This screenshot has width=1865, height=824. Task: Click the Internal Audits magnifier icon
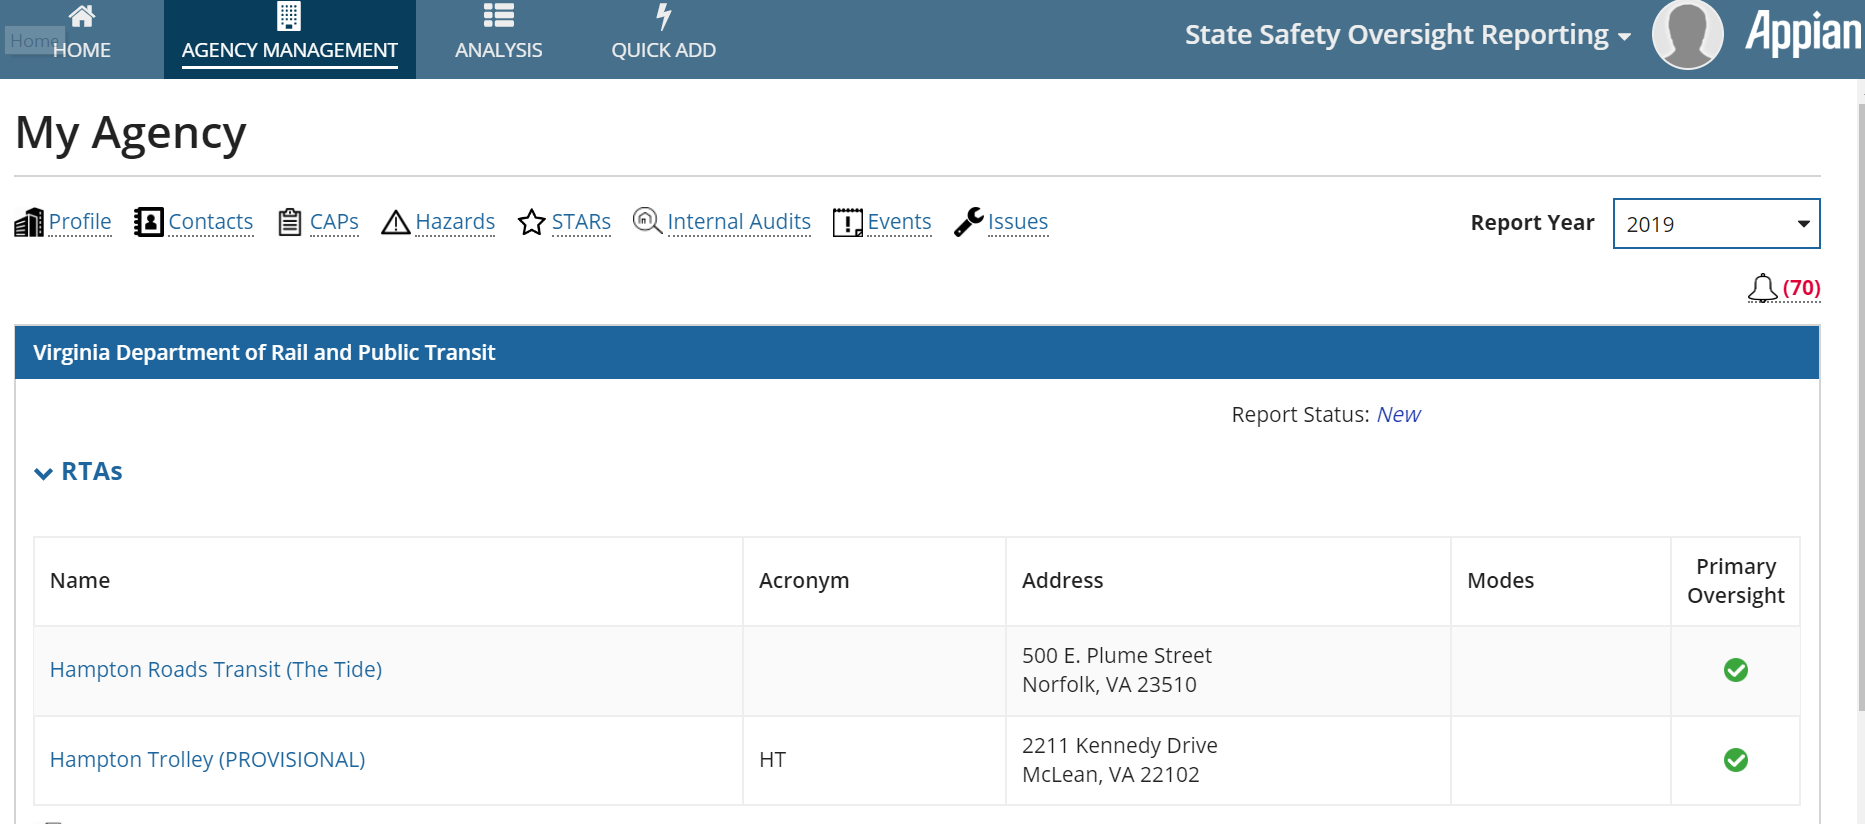[648, 221]
